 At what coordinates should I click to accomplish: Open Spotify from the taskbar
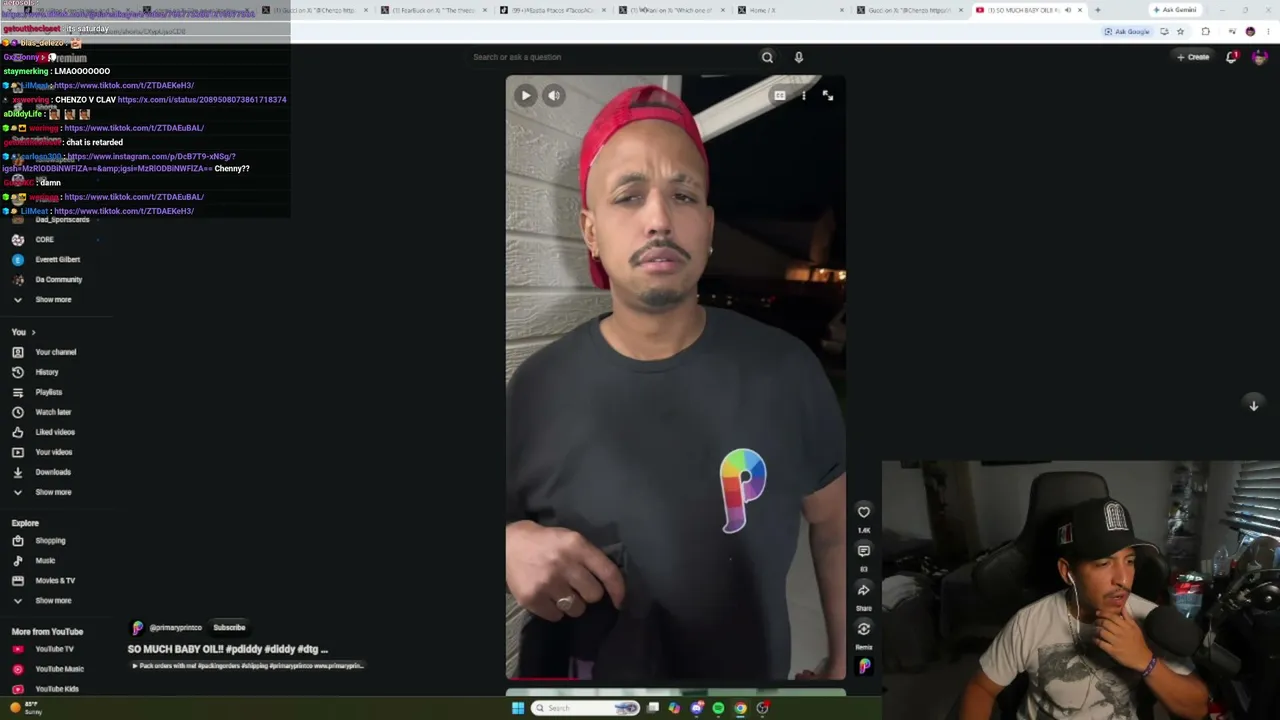tap(718, 708)
